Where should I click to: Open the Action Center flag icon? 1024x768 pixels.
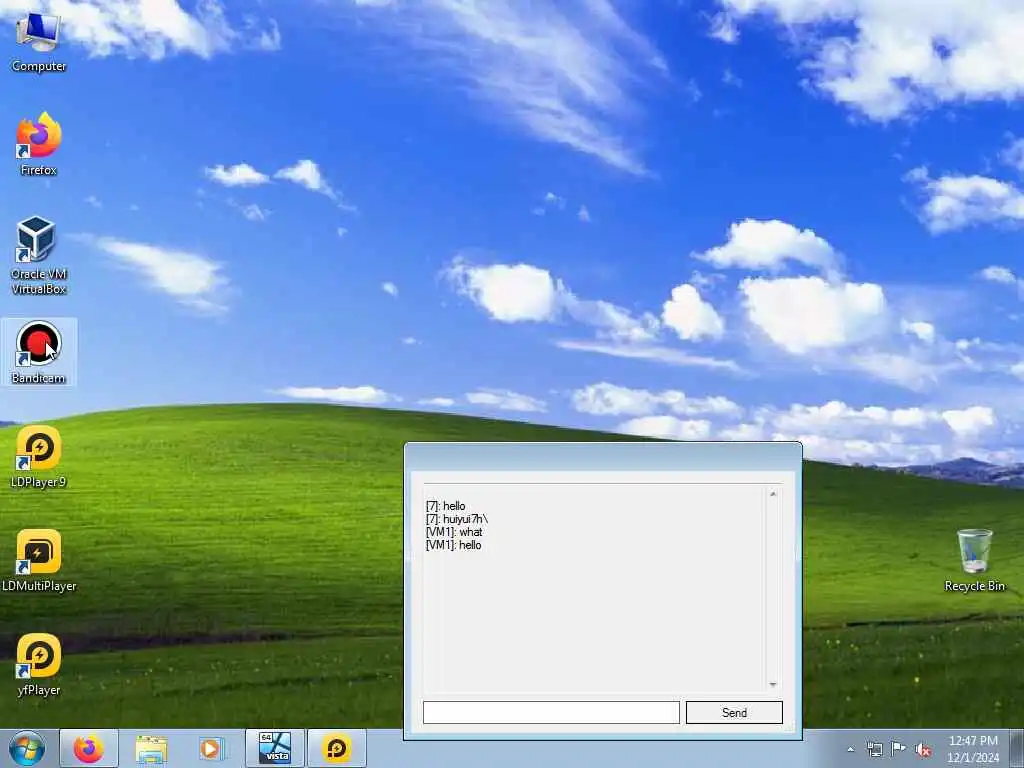click(899, 750)
